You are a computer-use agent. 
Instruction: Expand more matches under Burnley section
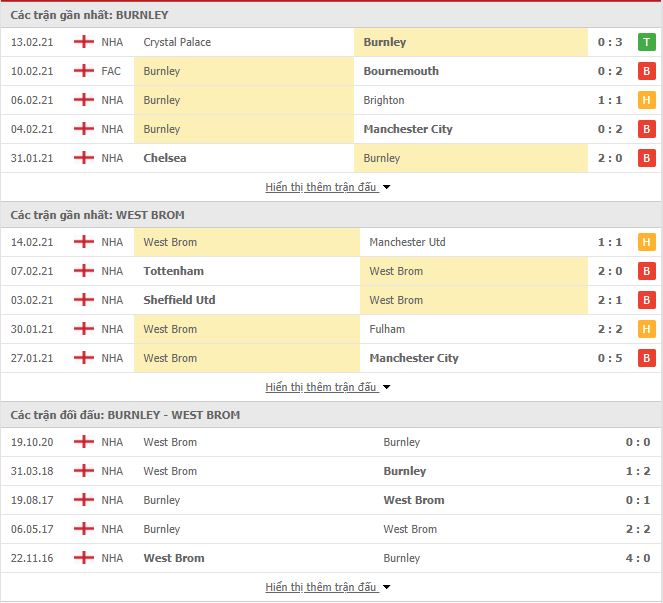tap(328, 187)
